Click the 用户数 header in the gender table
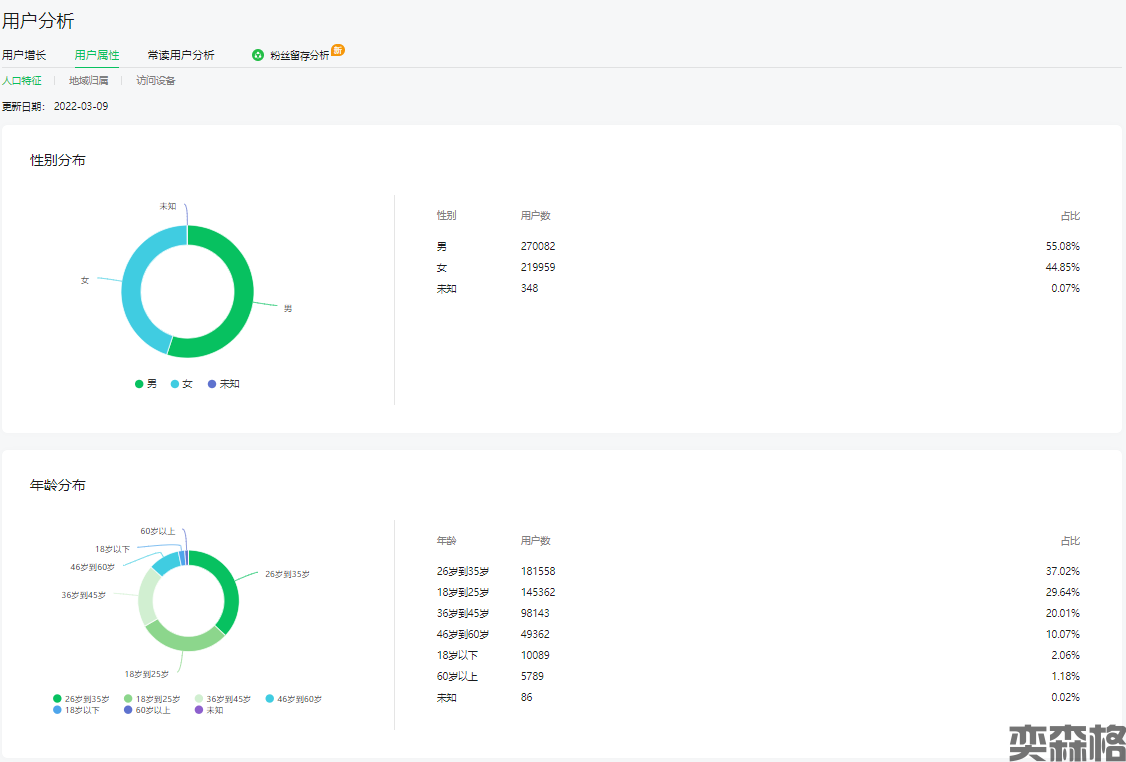This screenshot has height=762, width=1126. pos(535,216)
